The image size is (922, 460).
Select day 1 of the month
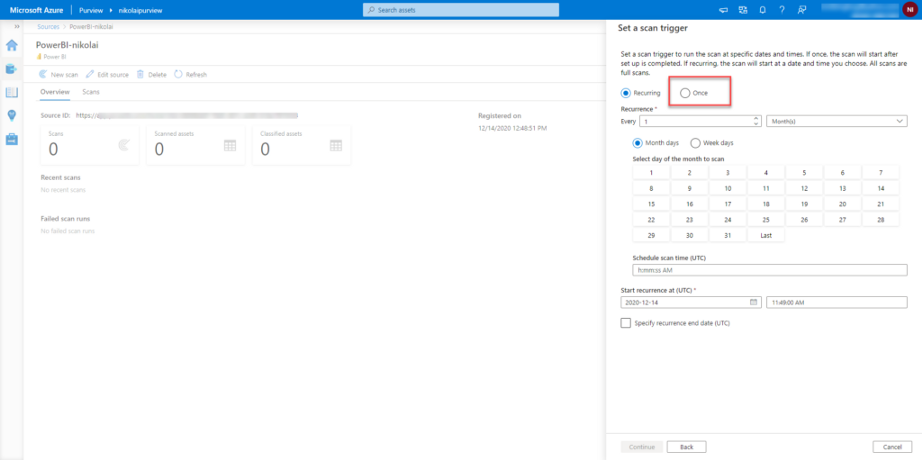pos(651,172)
